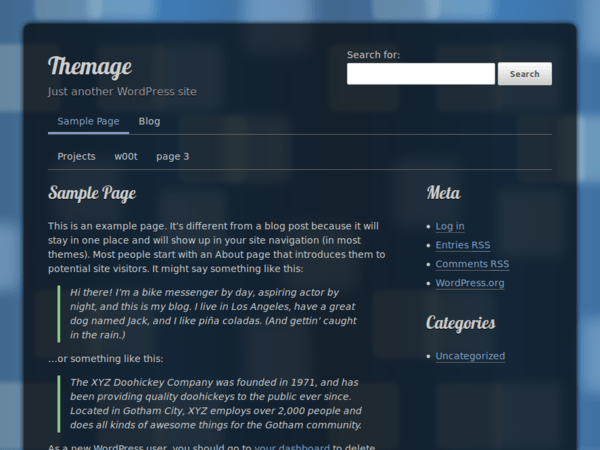This screenshot has height=450, width=600.
Task: Open the Themage site title link
Action: (90, 67)
